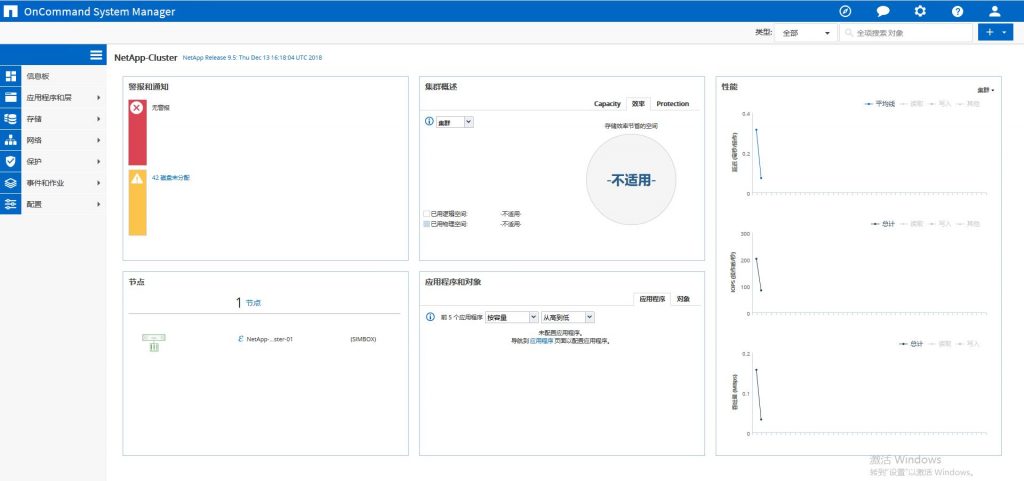This screenshot has width=1024, height=481.
Task: Expand the 应用程序和层 menu arrow
Action: tap(99, 98)
